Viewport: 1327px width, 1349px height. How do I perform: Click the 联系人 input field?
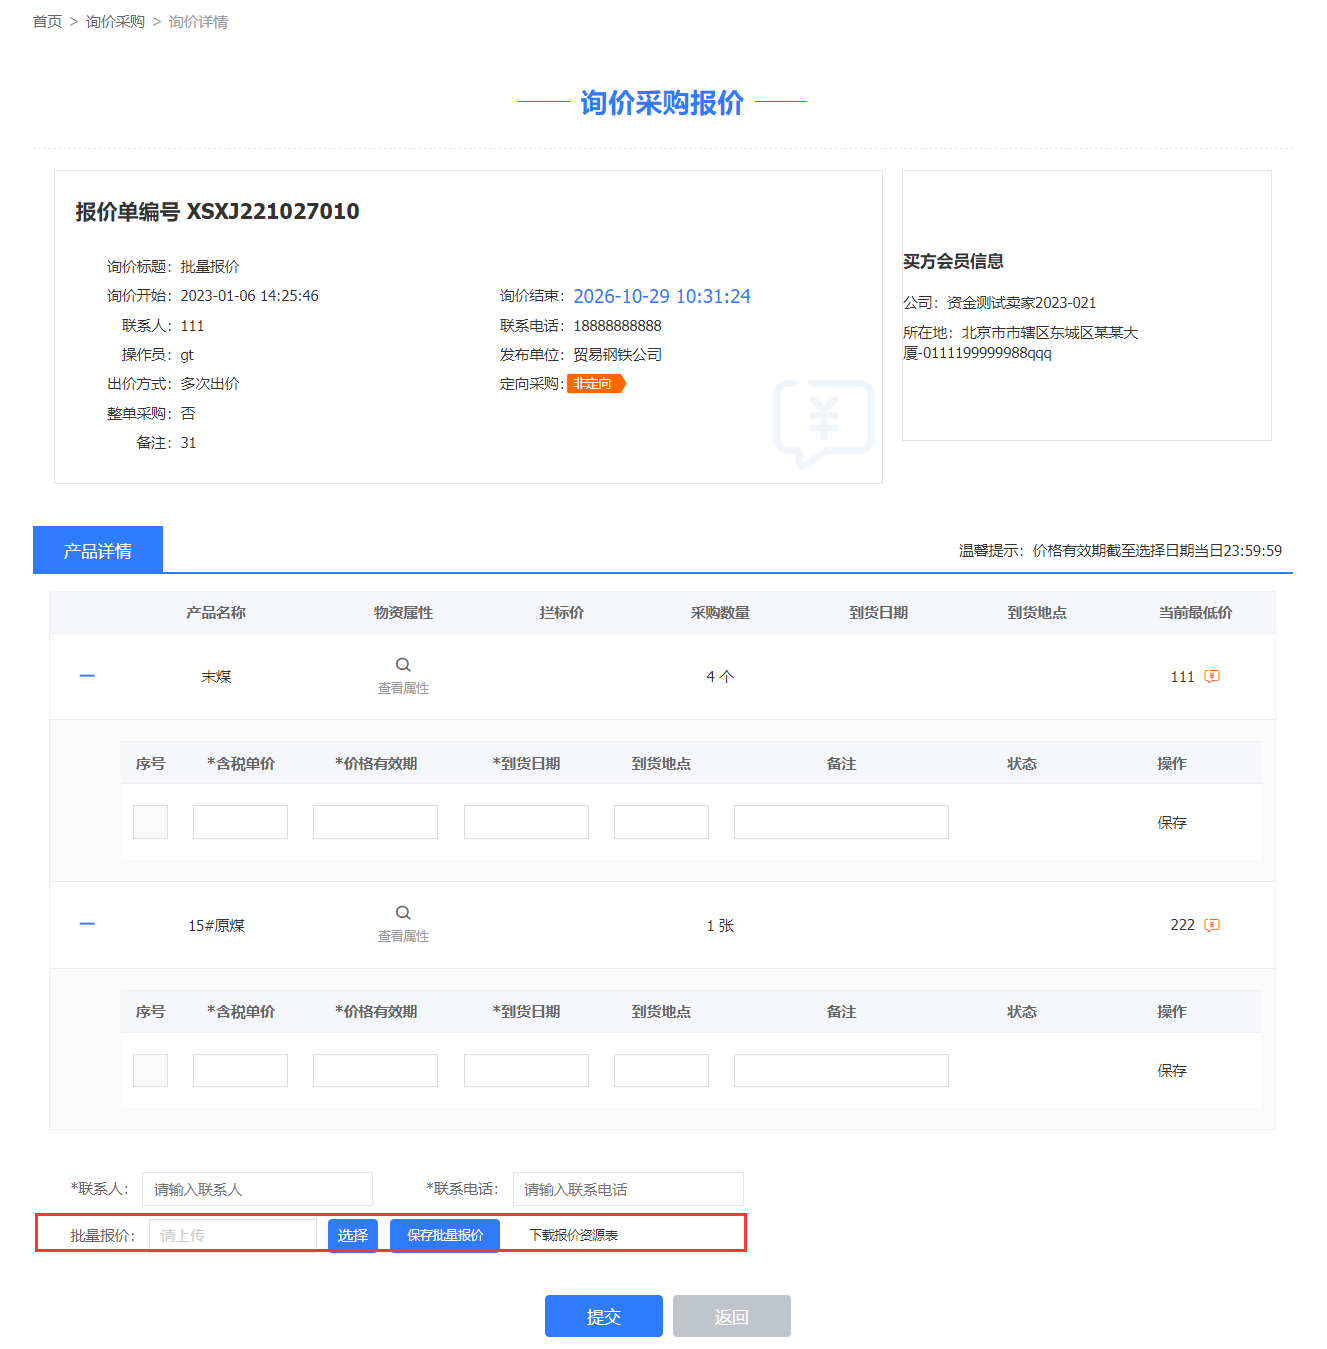(x=257, y=1189)
